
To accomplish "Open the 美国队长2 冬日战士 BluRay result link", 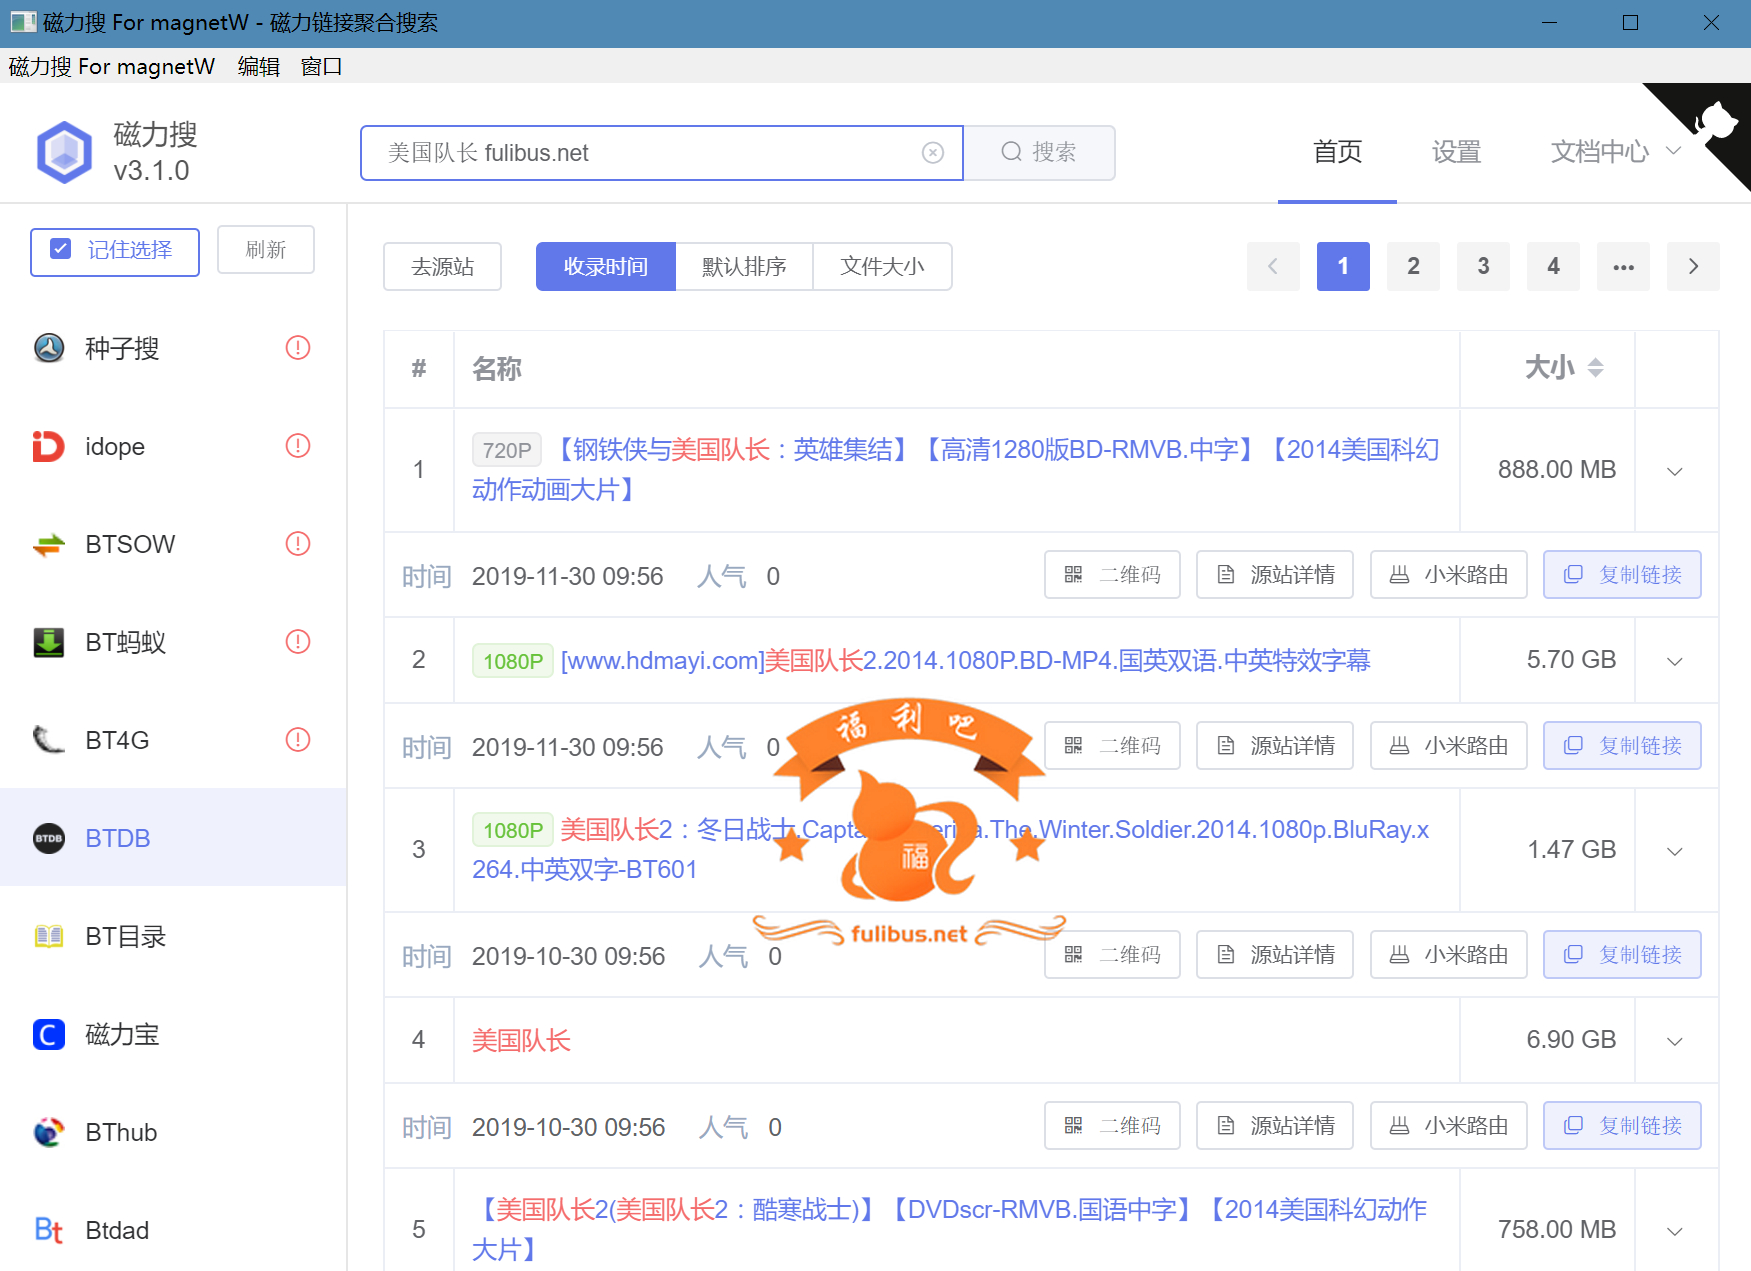I will coord(950,850).
